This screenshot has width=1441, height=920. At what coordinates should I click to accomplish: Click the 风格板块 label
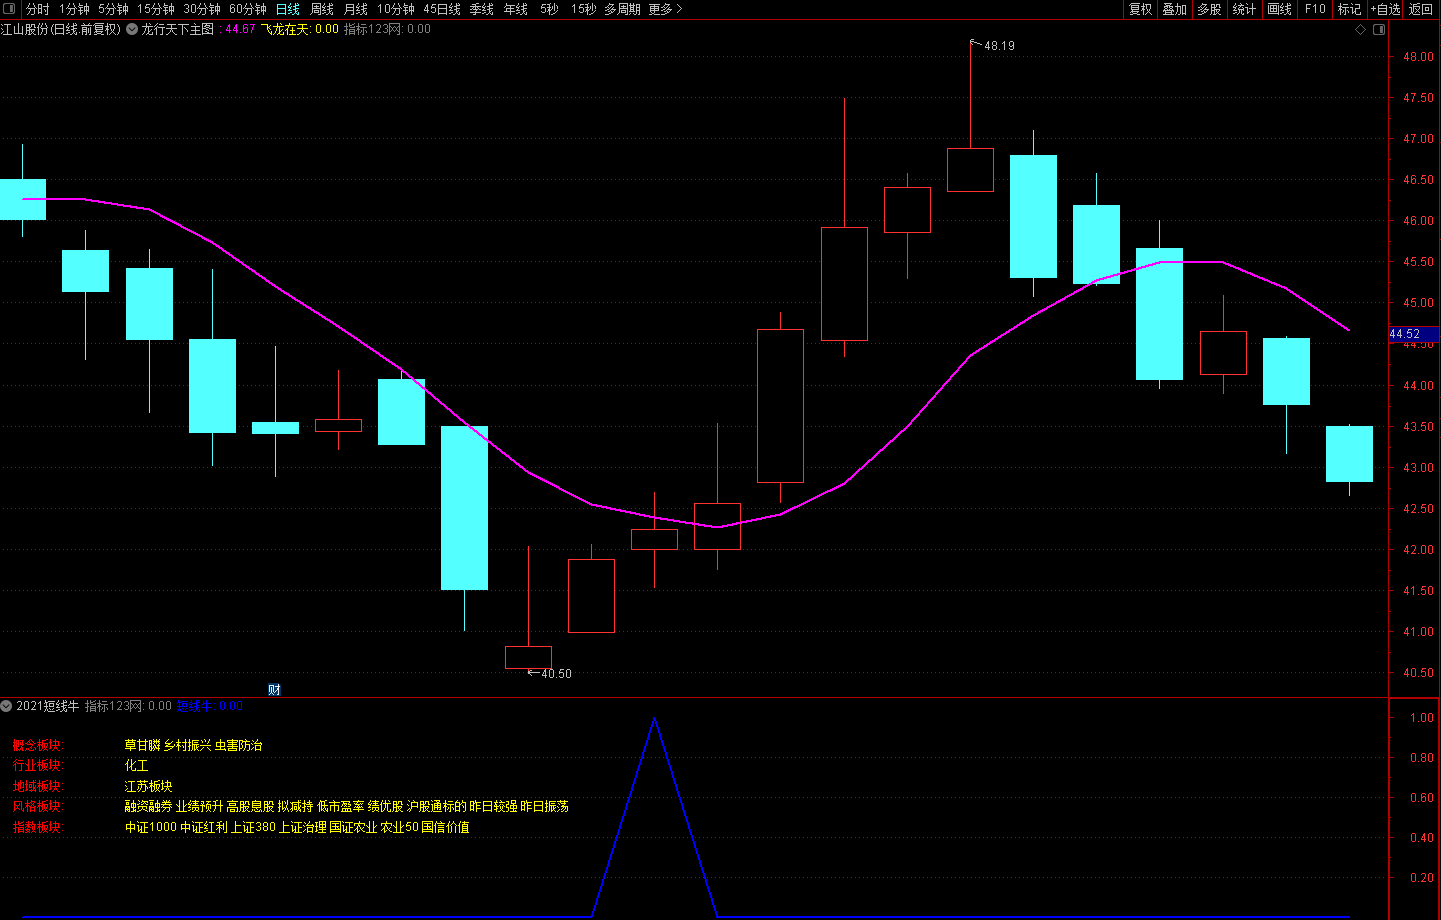tap(37, 806)
